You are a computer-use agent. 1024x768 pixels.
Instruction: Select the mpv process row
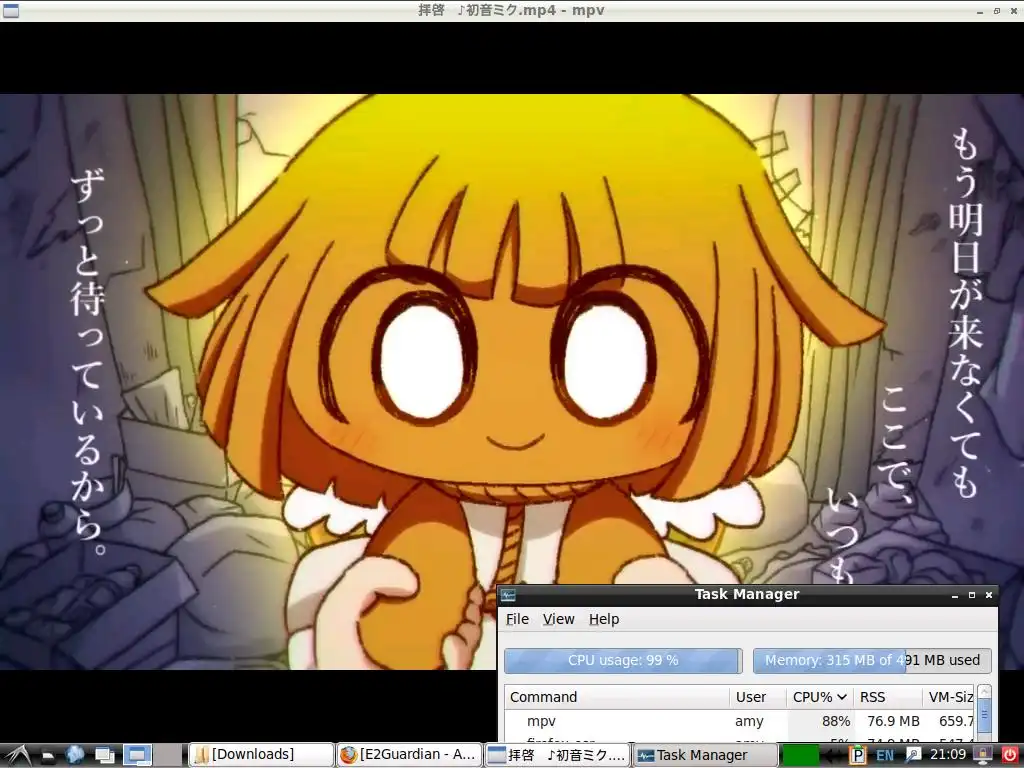739,721
